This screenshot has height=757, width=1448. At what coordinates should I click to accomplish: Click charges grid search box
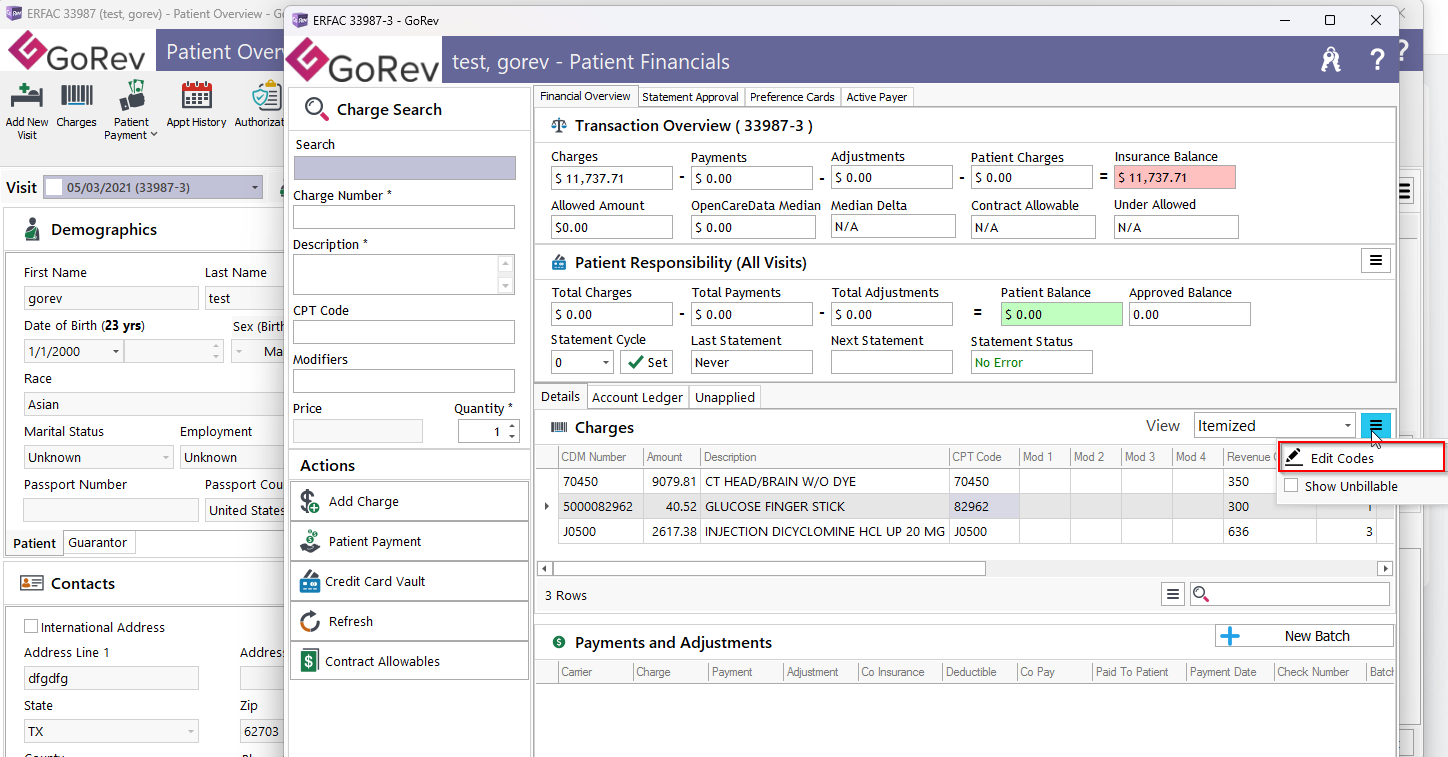[x=1289, y=594]
